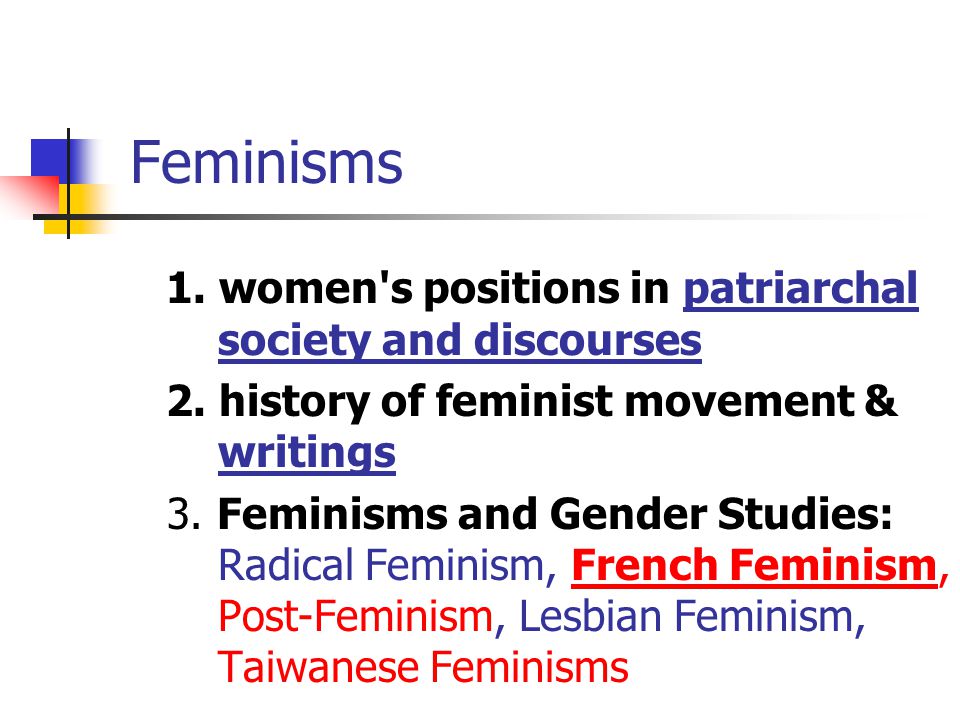Open the 'writings' hyperlink

point(307,454)
